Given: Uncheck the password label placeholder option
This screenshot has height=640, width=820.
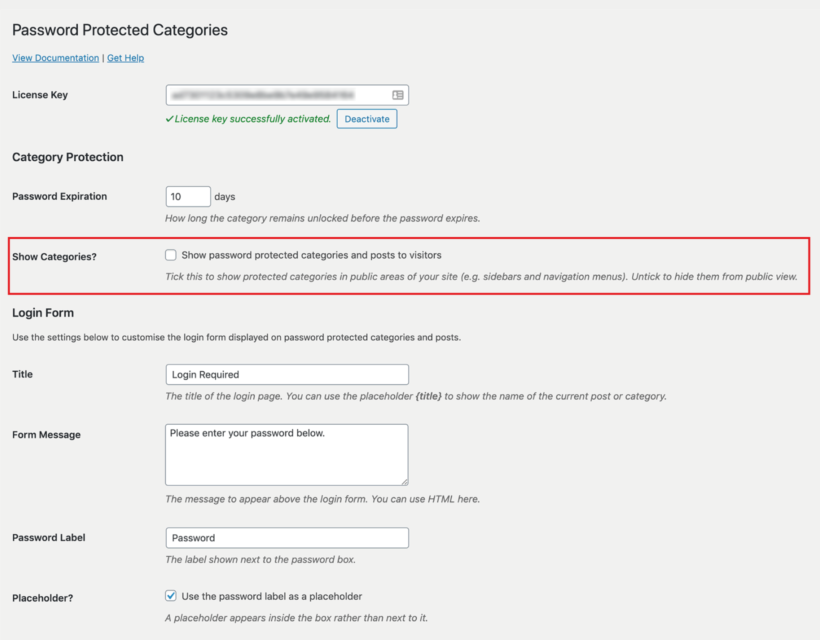Looking at the screenshot, I should click(x=170, y=596).
